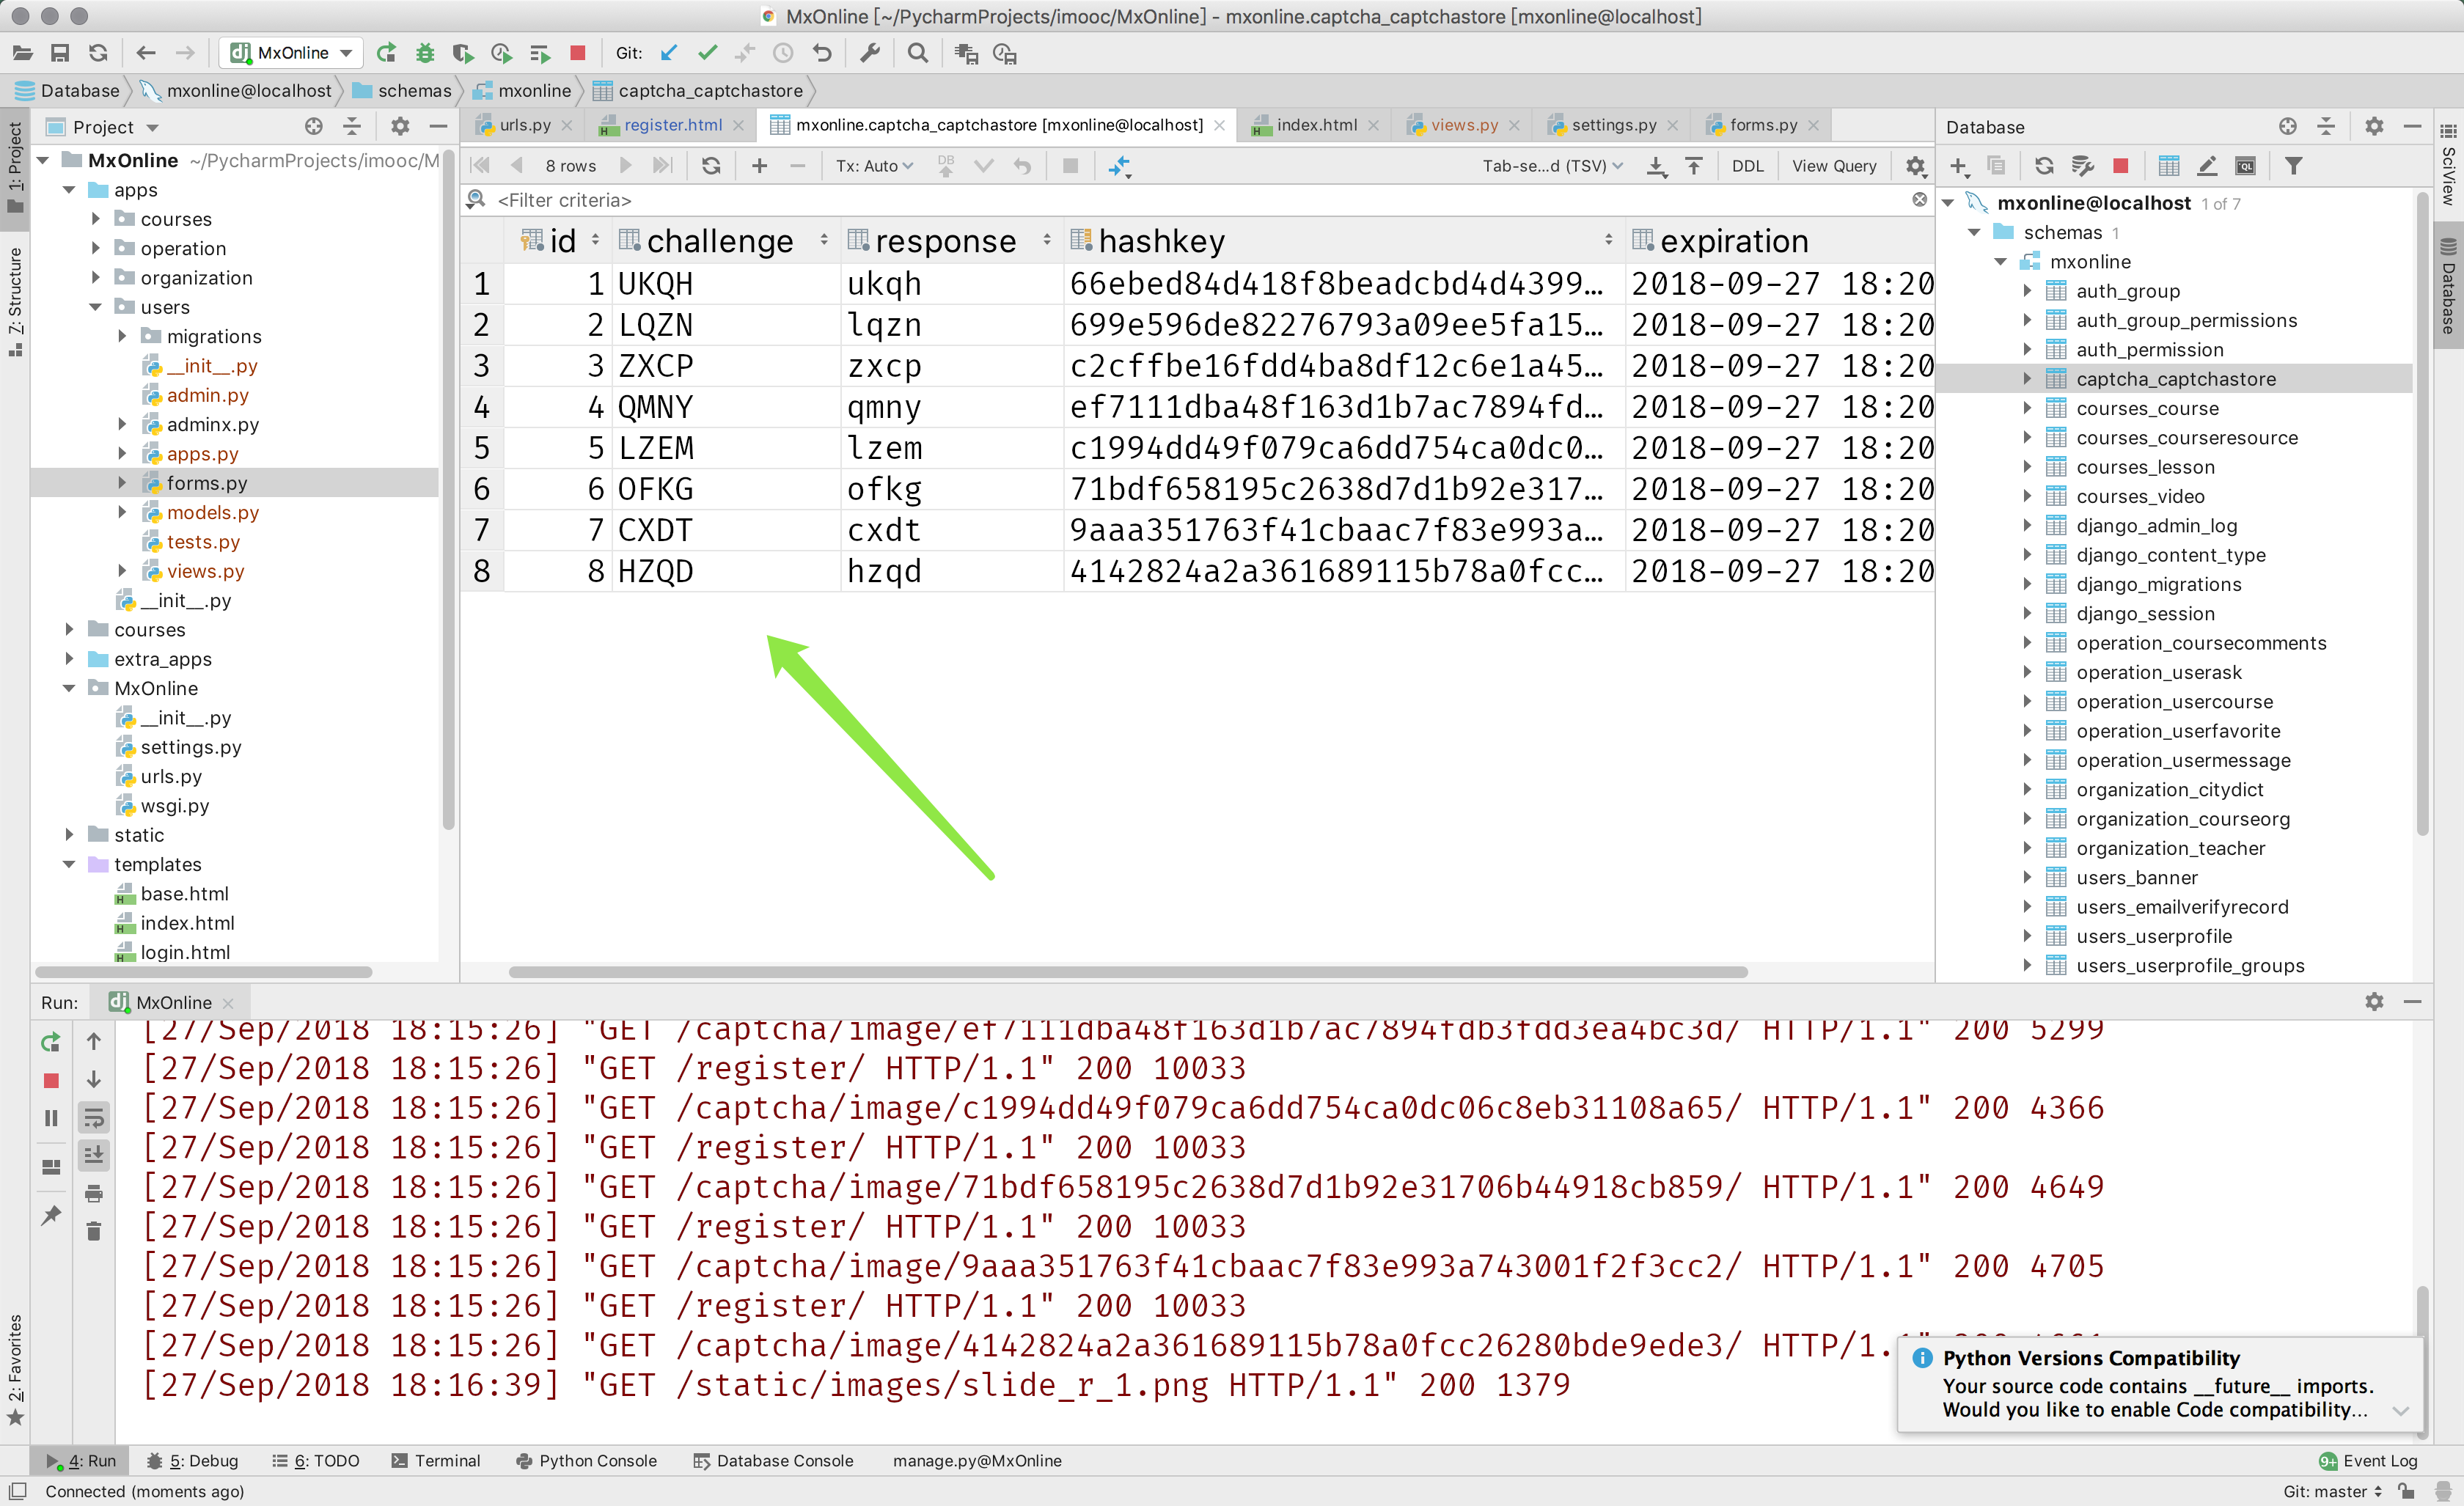This screenshot has width=2464, height=1506.
Task: Collapse the users folder in project tree
Action: tap(96, 307)
